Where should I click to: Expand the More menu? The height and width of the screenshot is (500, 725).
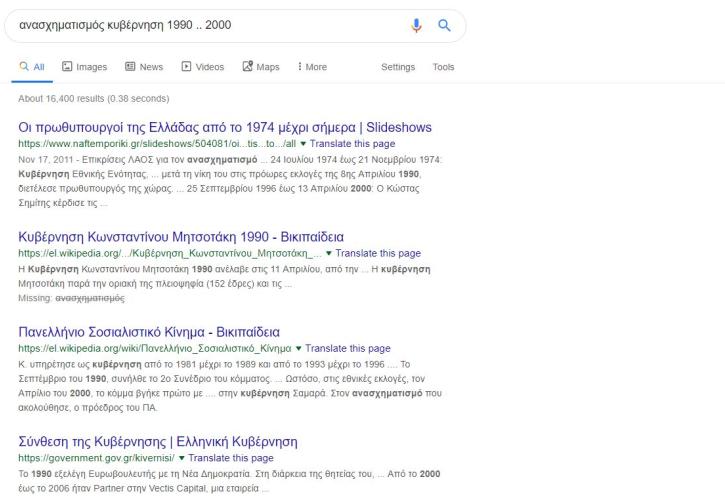click(313, 67)
